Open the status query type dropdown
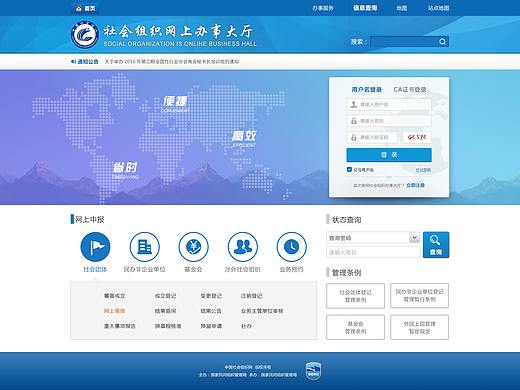Screen dimensions: 520x390 [x=373, y=238]
